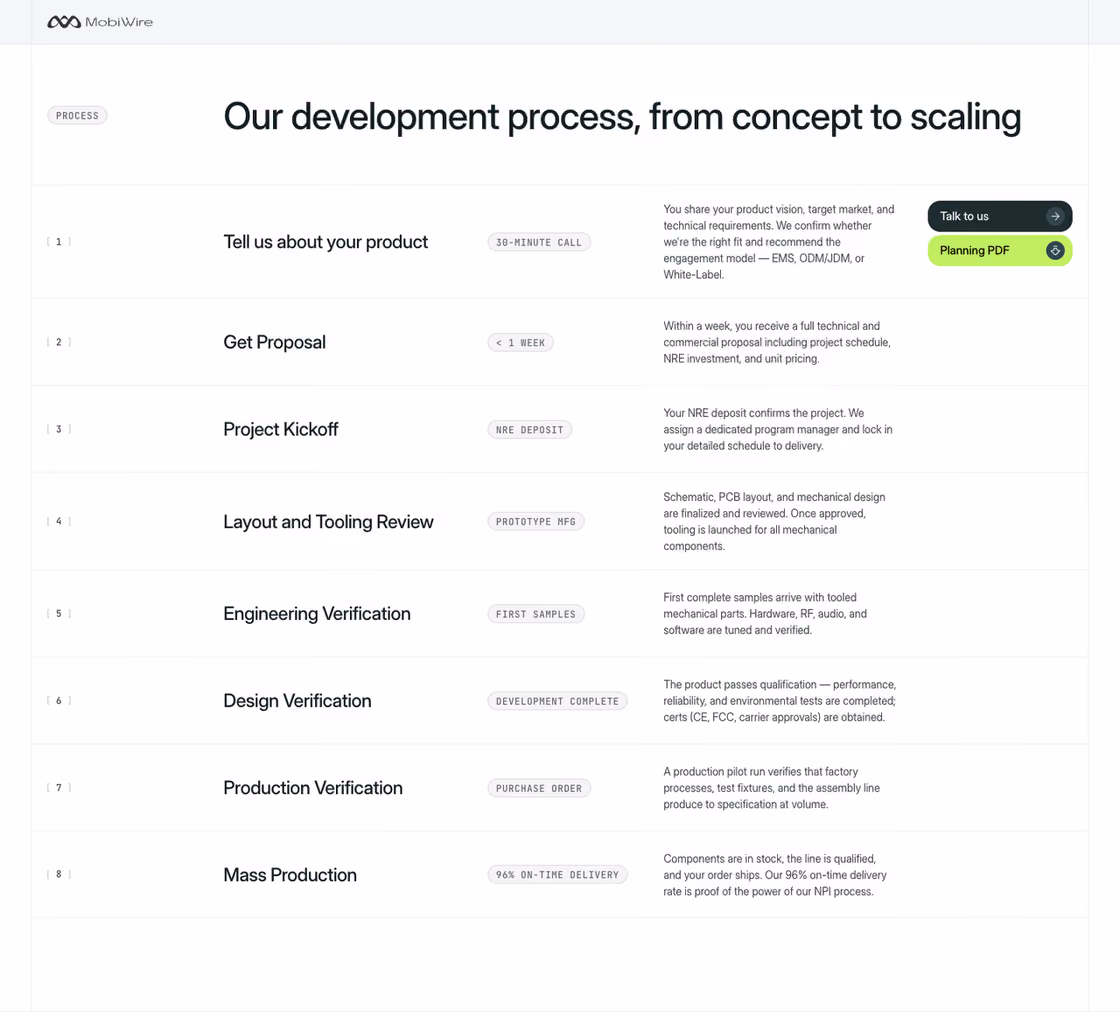Click the 30-MINUTE CALL badge

(x=539, y=243)
